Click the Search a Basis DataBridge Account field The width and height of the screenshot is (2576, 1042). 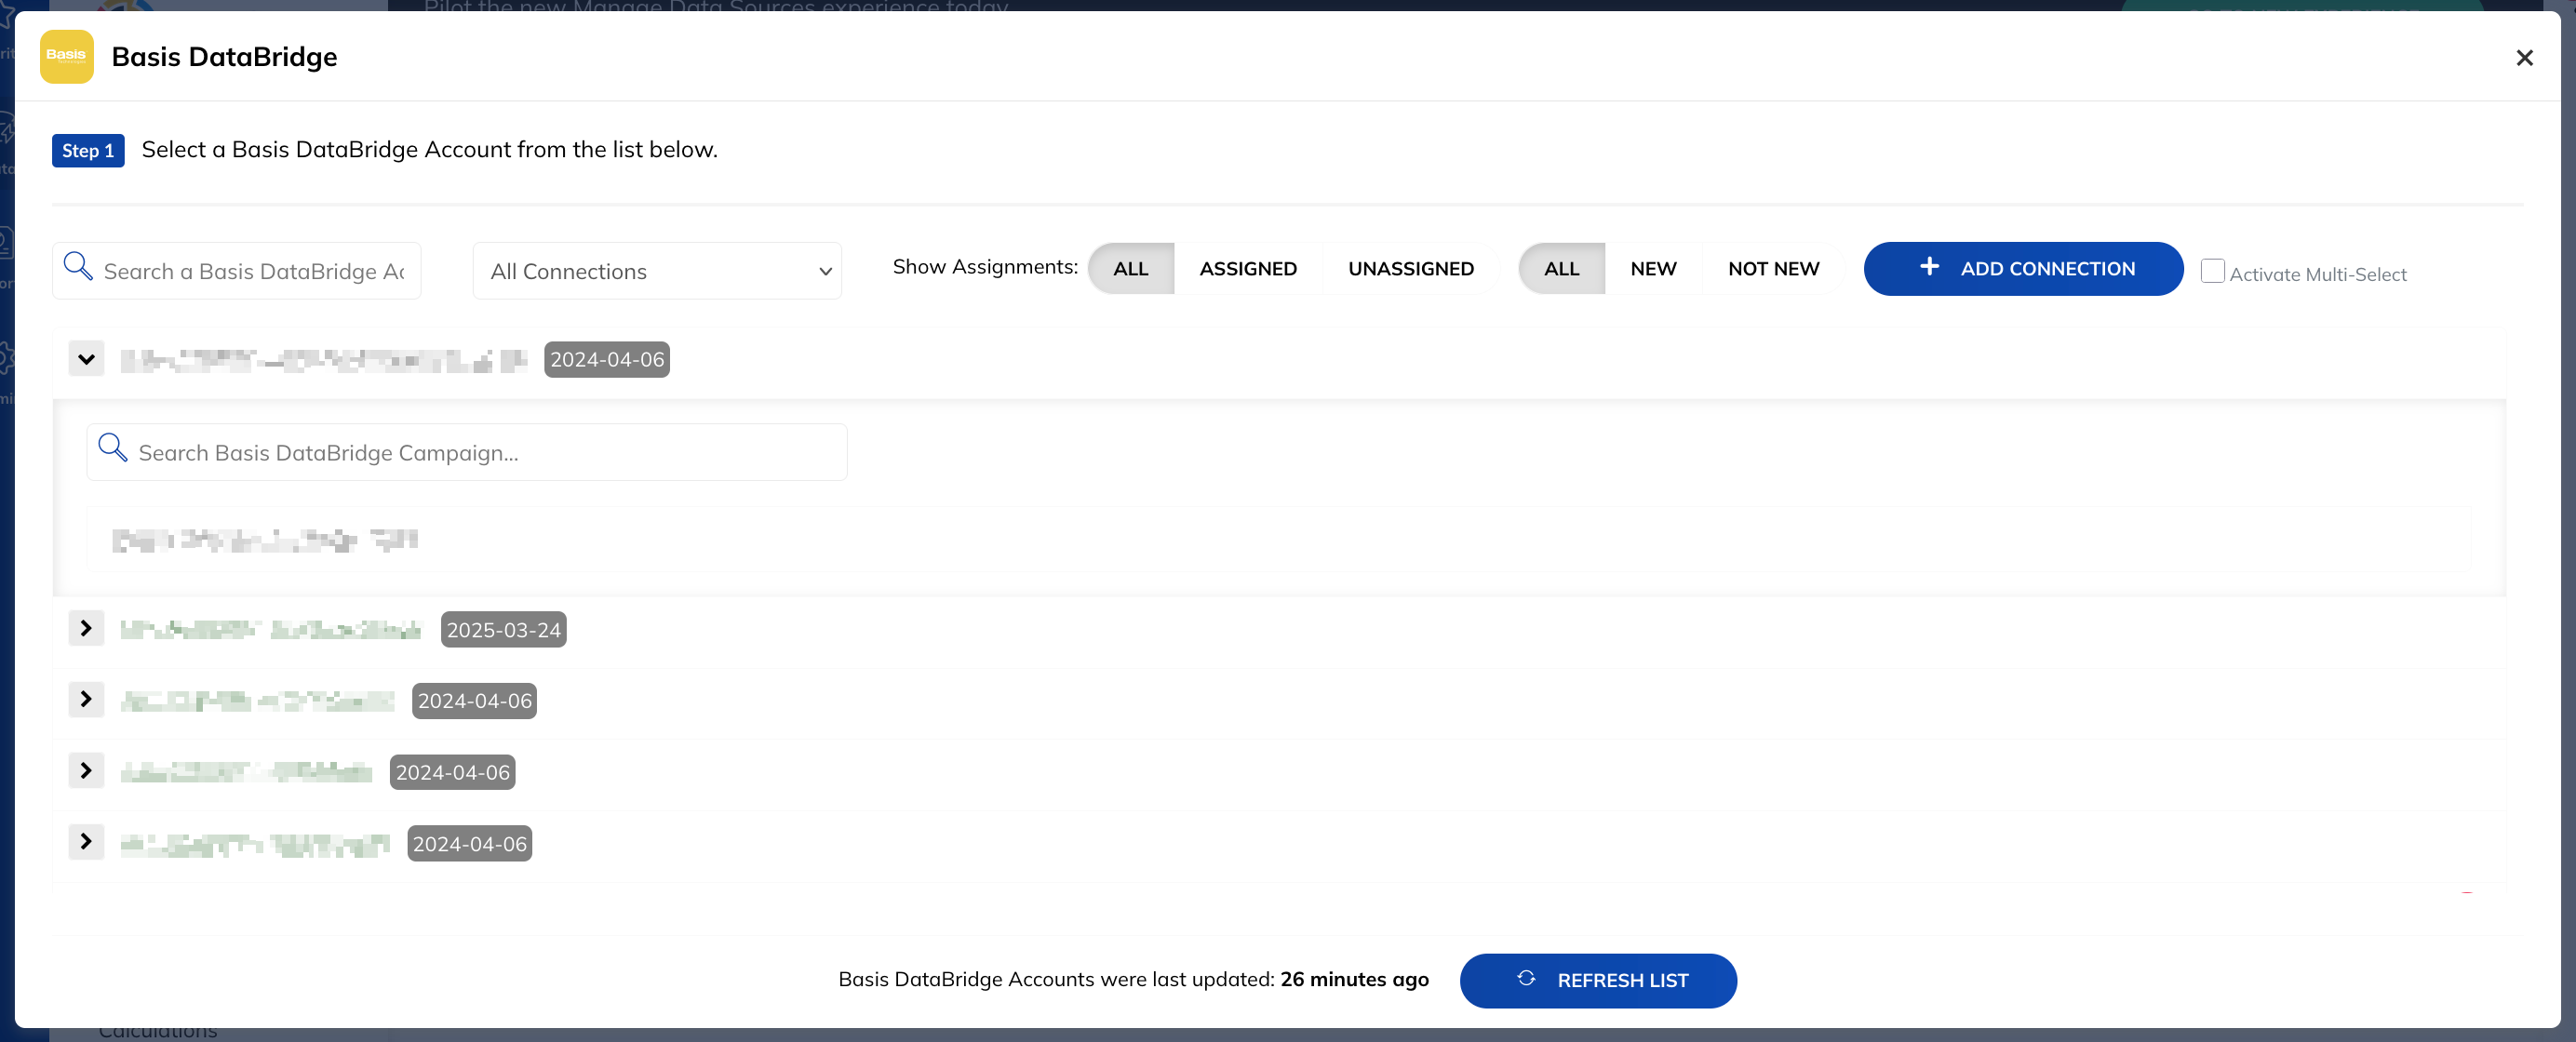point(237,271)
